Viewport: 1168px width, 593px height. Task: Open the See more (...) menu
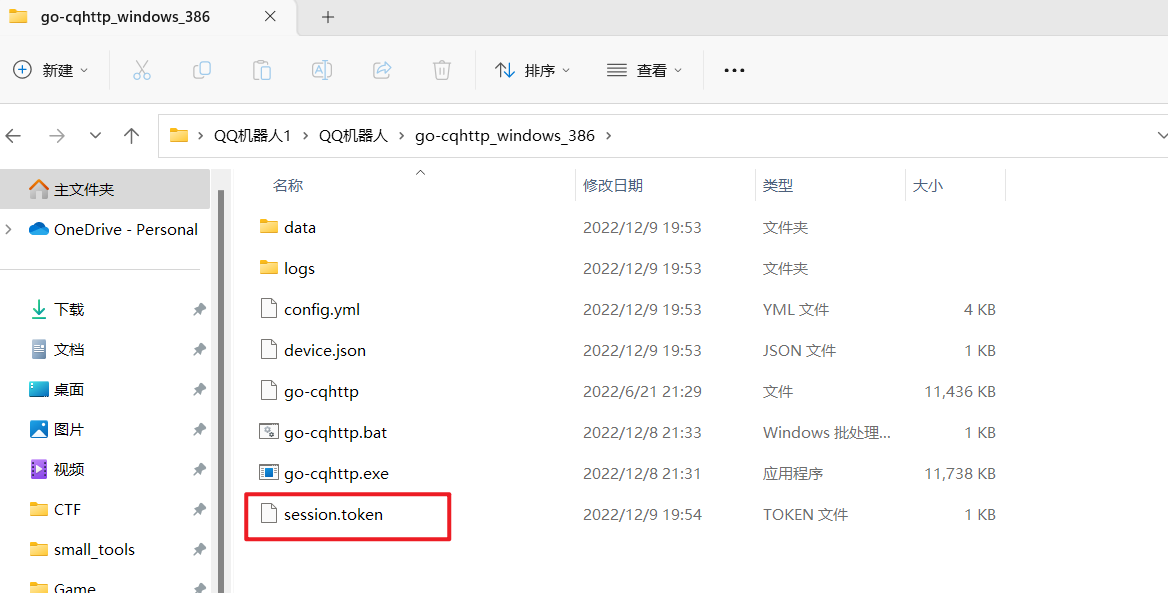(734, 70)
